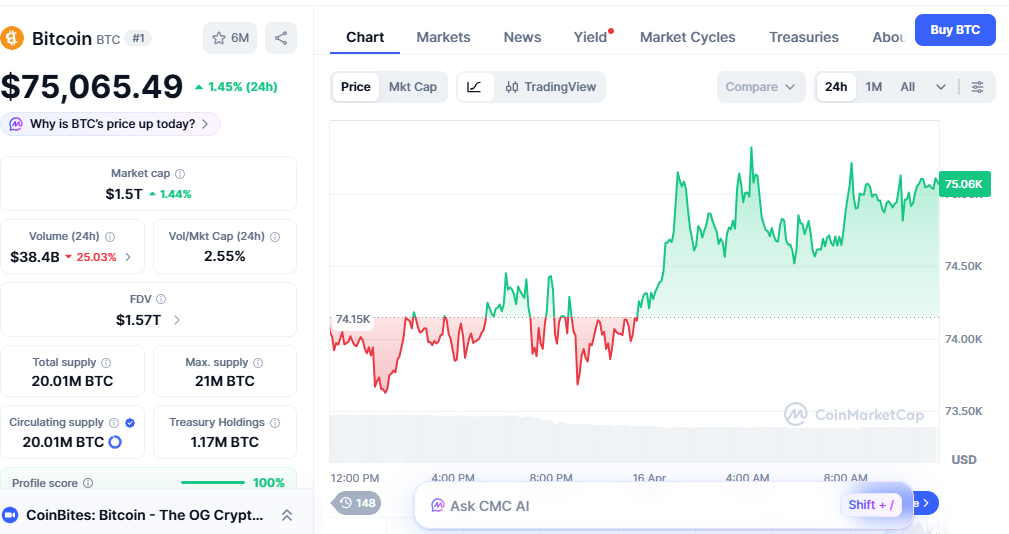Open the Markets tab
The width and height of the screenshot is (1009, 534).
click(x=443, y=37)
